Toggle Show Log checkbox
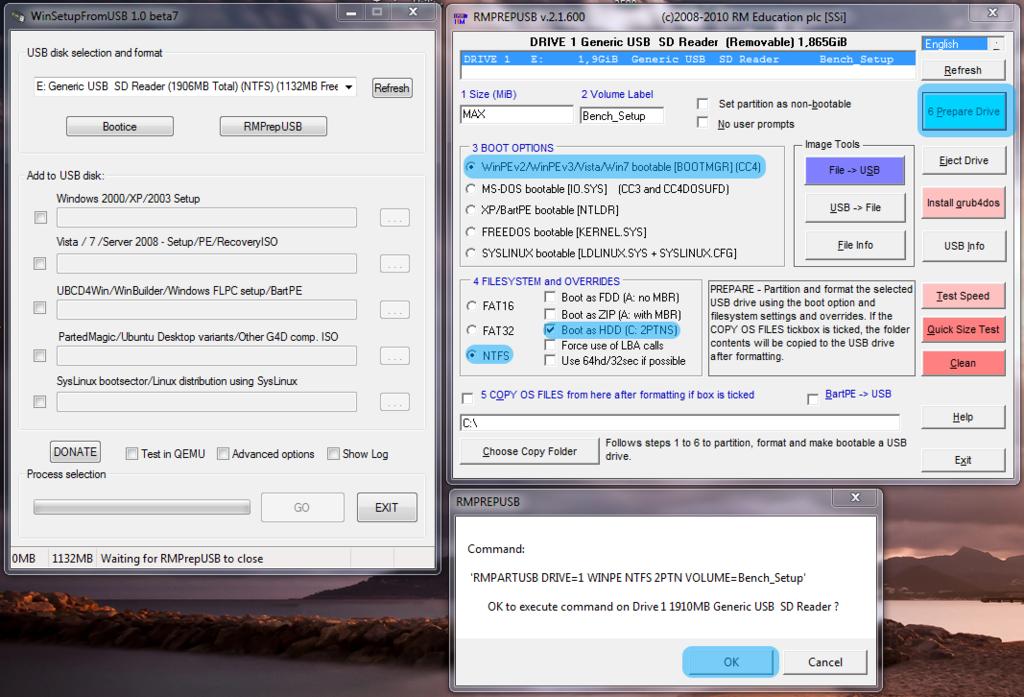This screenshot has height=697, width=1024. coord(334,453)
